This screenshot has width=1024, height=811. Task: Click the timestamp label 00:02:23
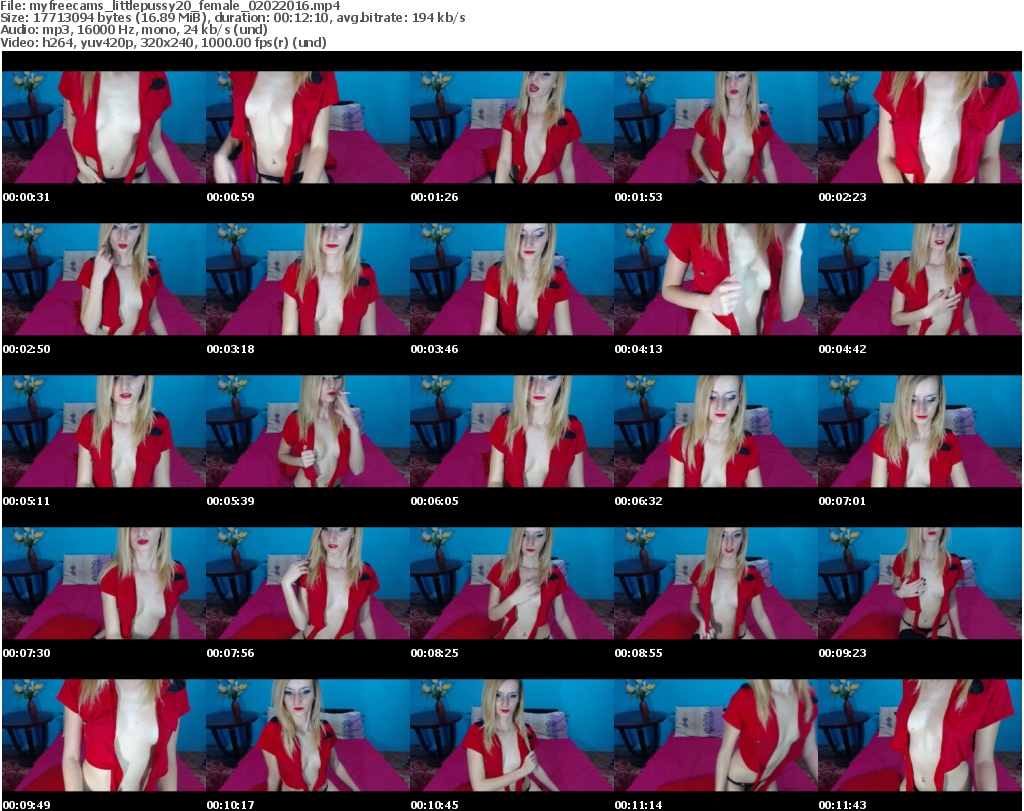coord(842,197)
